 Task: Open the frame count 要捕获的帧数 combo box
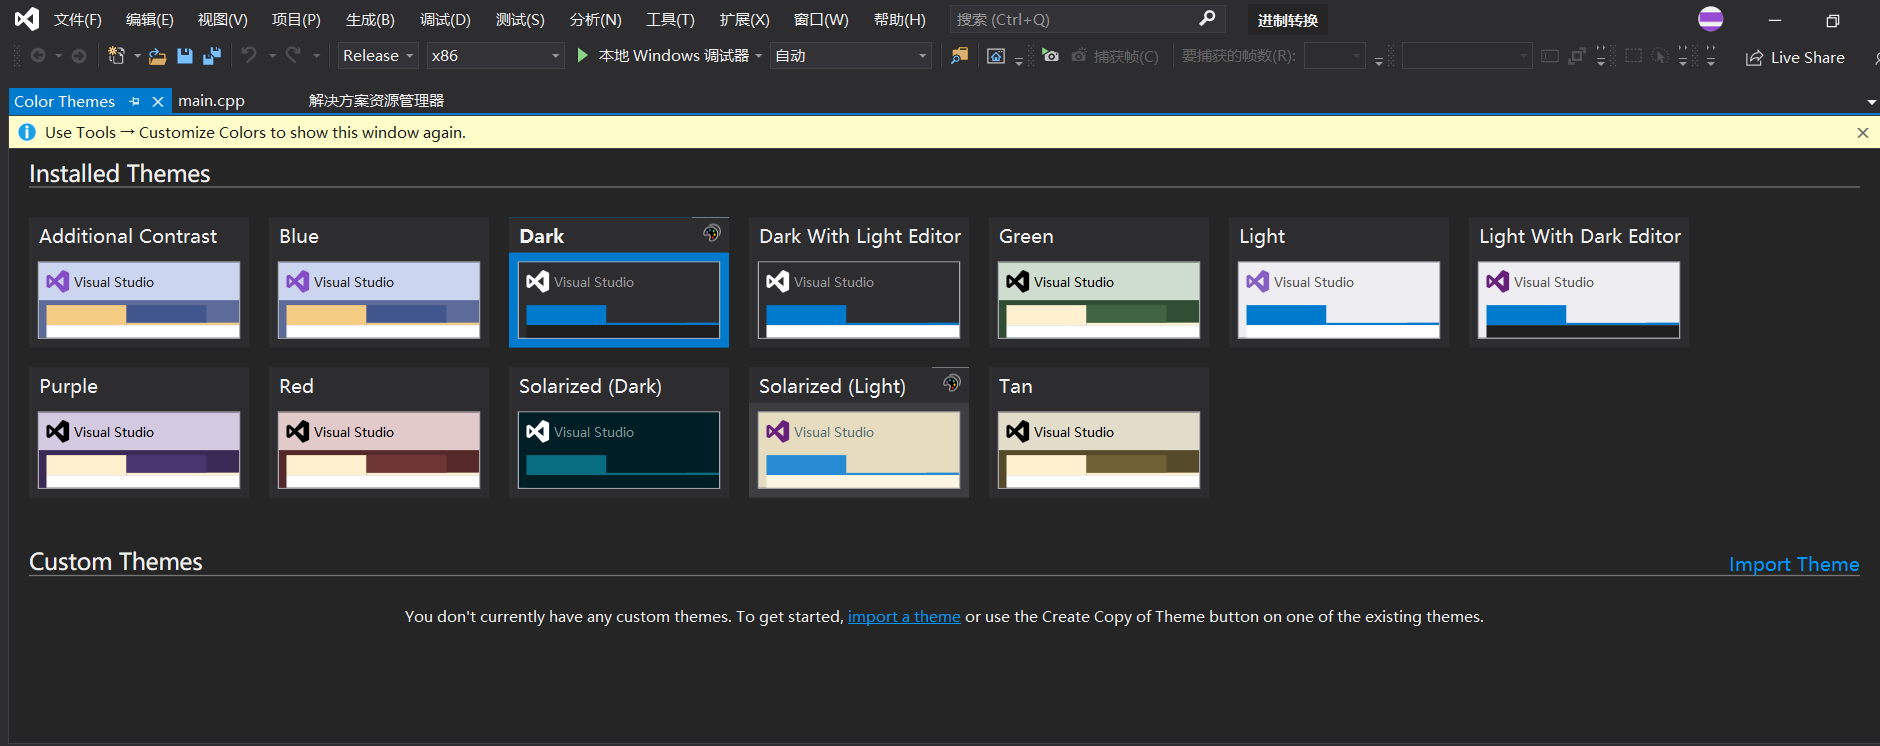(x=1335, y=56)
